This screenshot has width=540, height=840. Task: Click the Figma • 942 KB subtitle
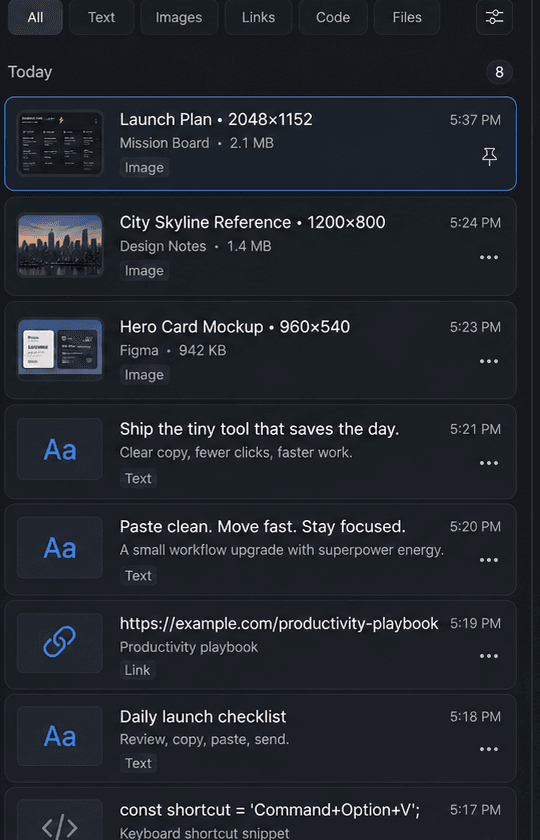click(x=173, y=350)
